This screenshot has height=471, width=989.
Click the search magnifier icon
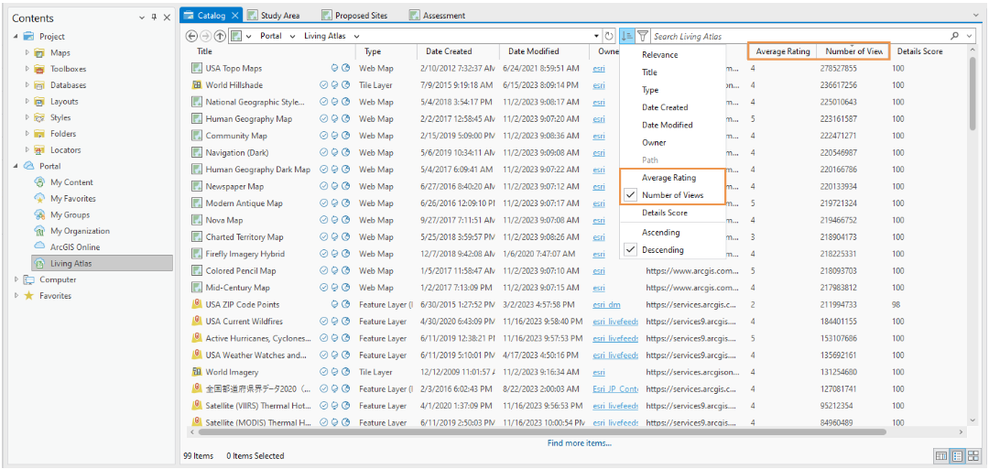pyautogui.click(x=955, y=36)
